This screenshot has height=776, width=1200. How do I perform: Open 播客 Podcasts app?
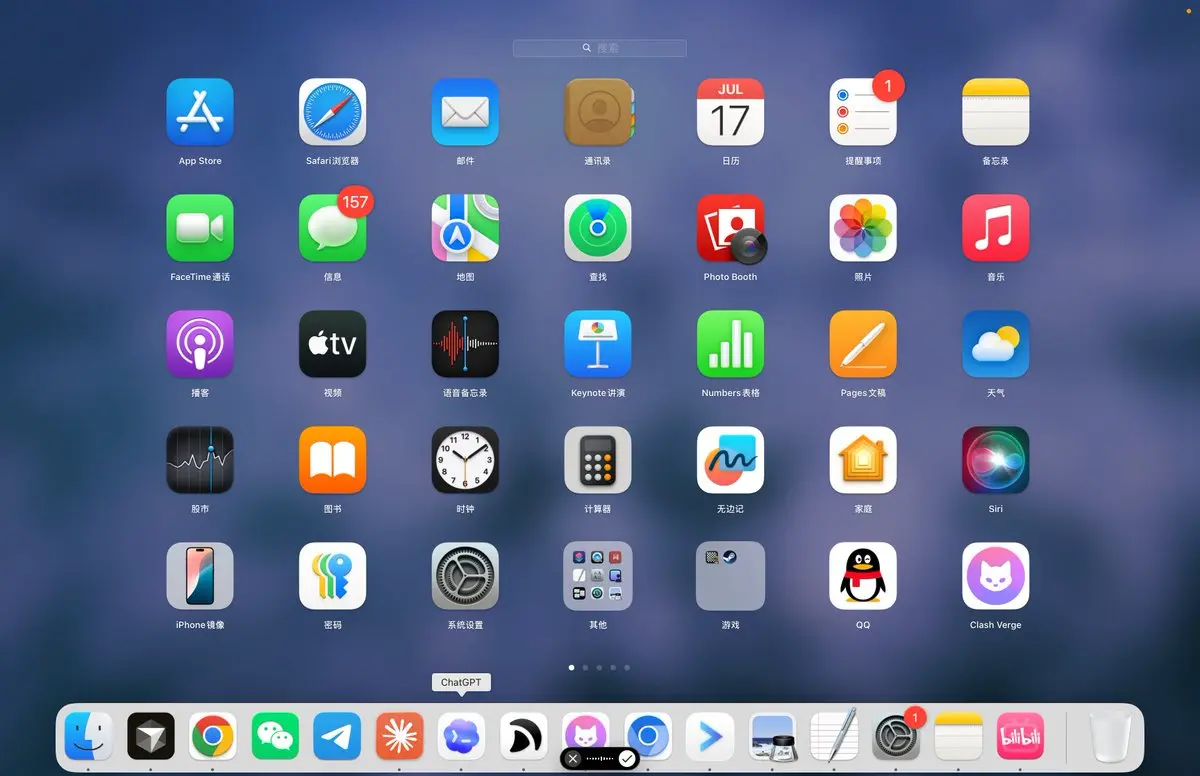click(200, 344)
